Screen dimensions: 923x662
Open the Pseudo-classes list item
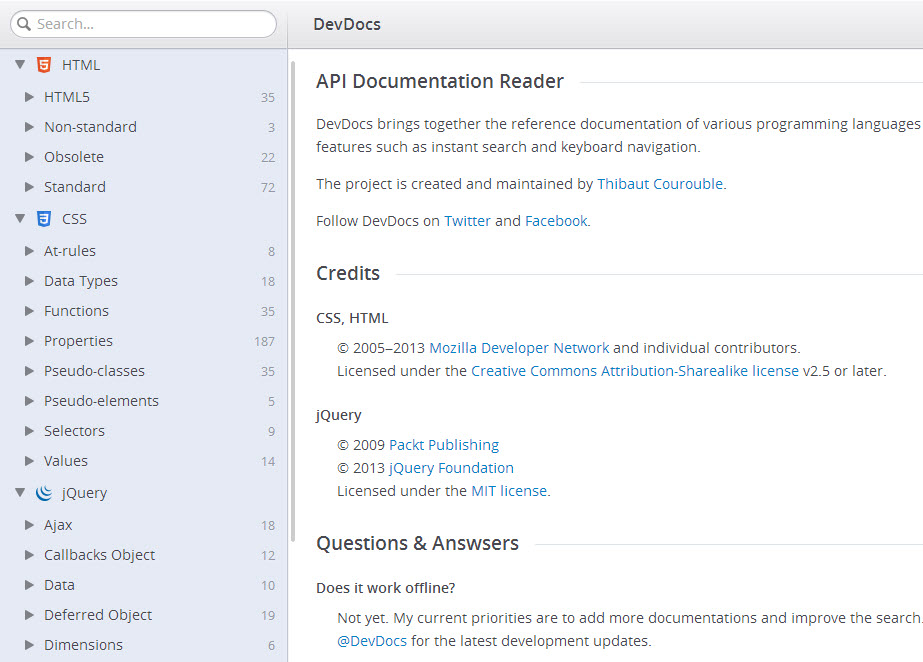[94, 371]
